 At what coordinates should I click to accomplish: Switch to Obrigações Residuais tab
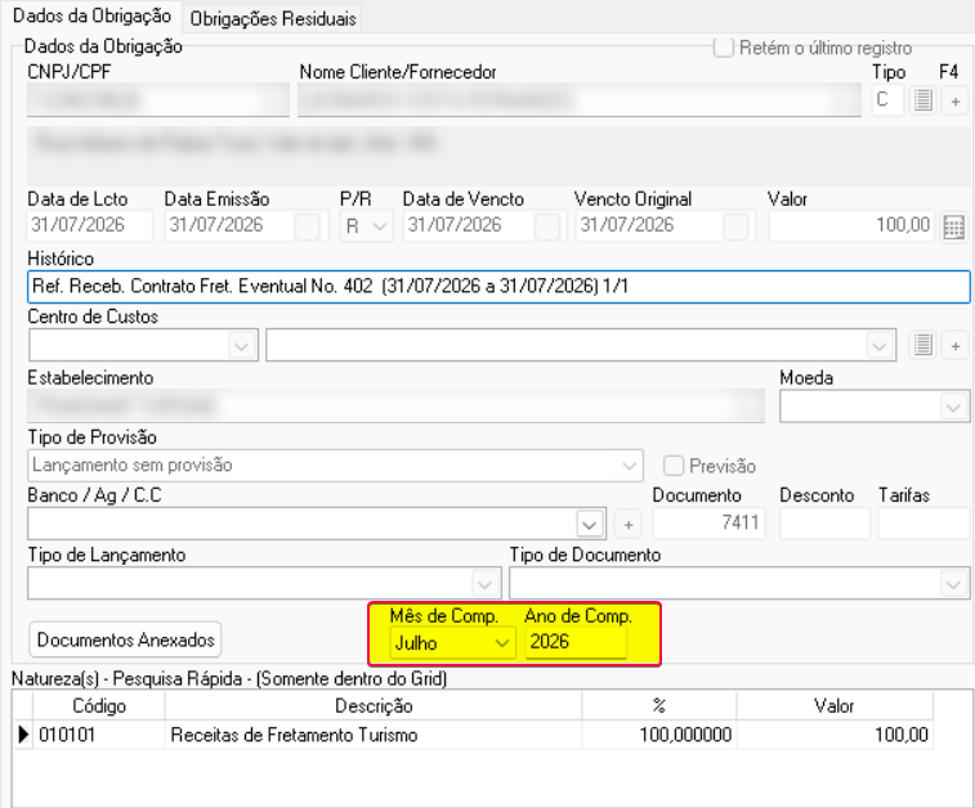[x=273, y=19]
